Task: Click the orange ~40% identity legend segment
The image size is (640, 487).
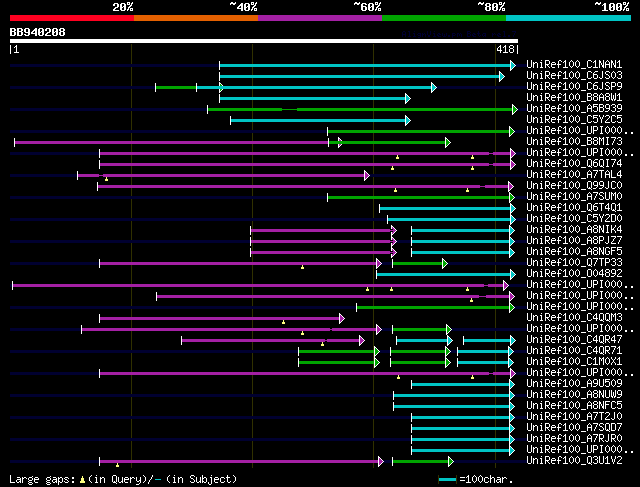Action: pyautogui.click(x=196, y=18)
